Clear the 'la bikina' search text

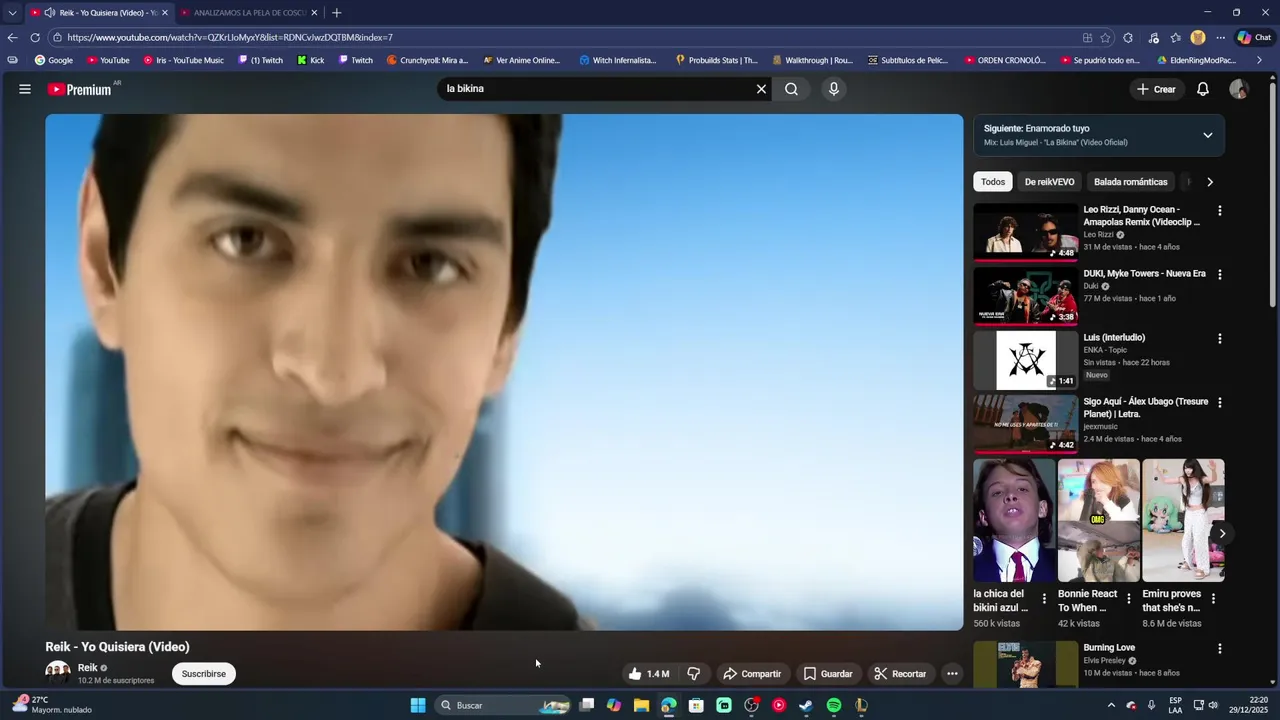[761, 89]
